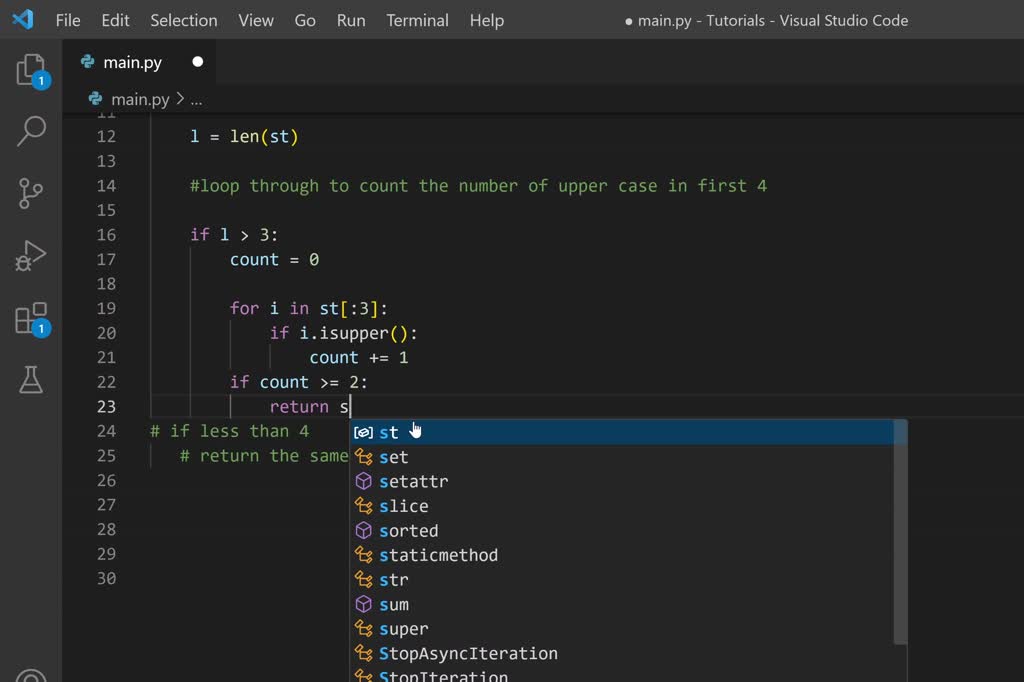The height and width of the screenshot is (682, 1024).
Task: Choose the str suggestion
Action: [x=623, y=579]
